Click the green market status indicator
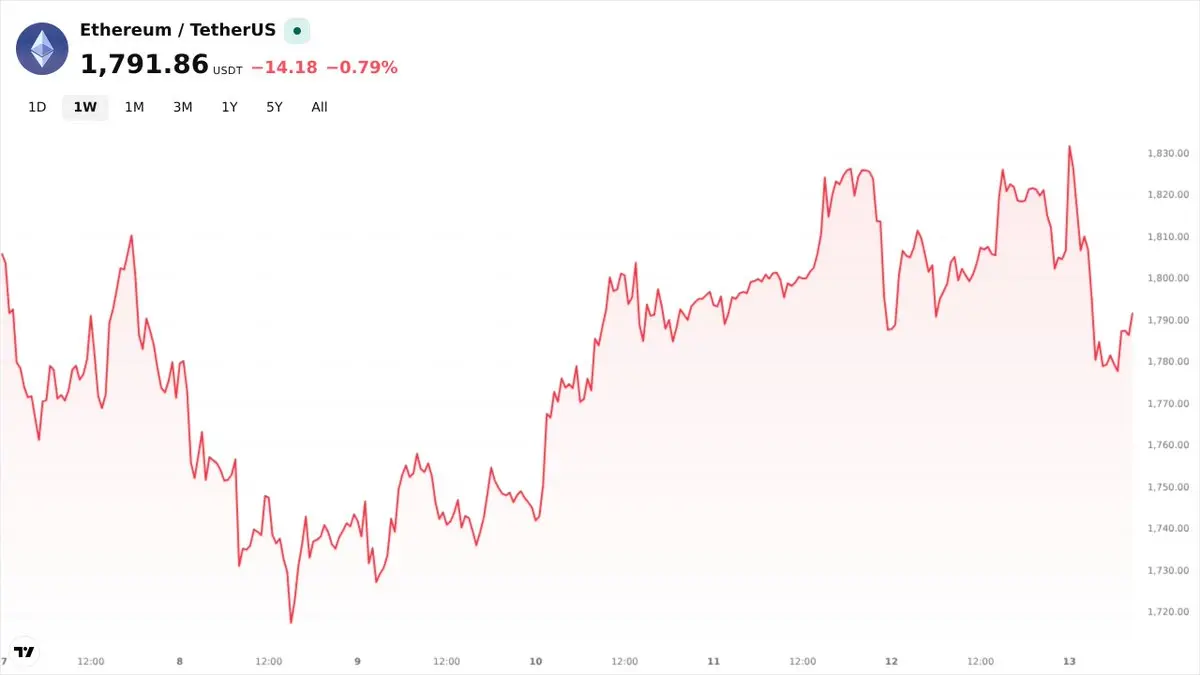The height and width of the screenshot is (675, 1200). click(297, 31)
